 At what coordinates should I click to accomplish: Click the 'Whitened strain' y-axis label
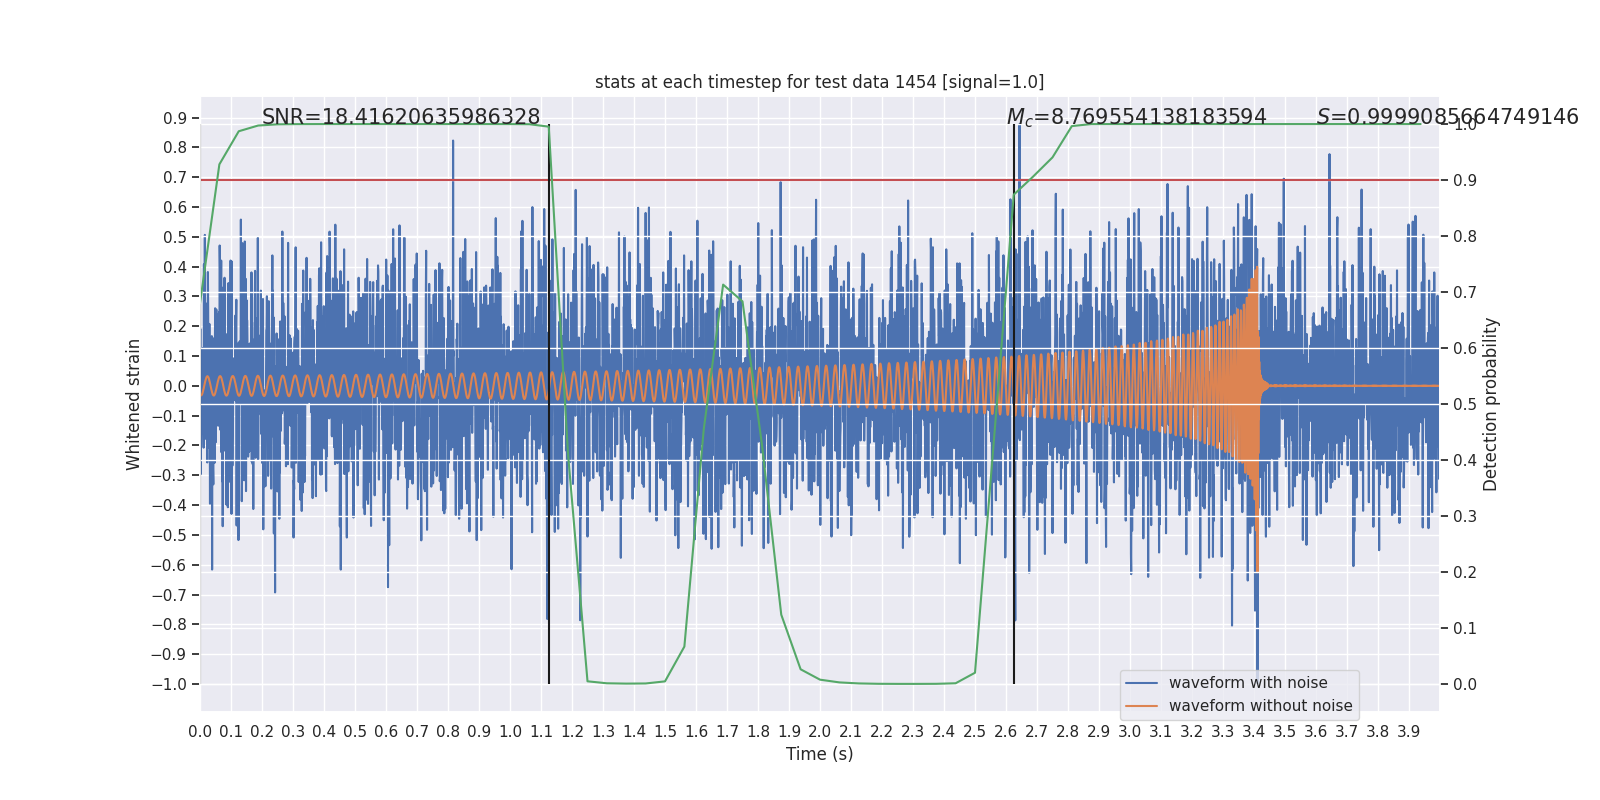click(x=134, y=404)
